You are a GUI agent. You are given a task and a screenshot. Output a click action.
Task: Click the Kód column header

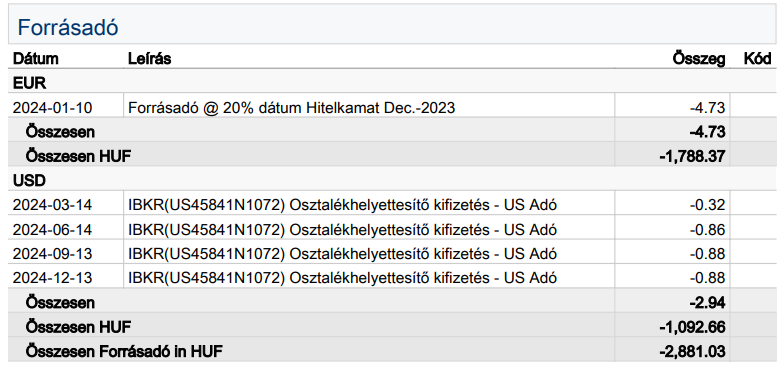click(758, 58)
